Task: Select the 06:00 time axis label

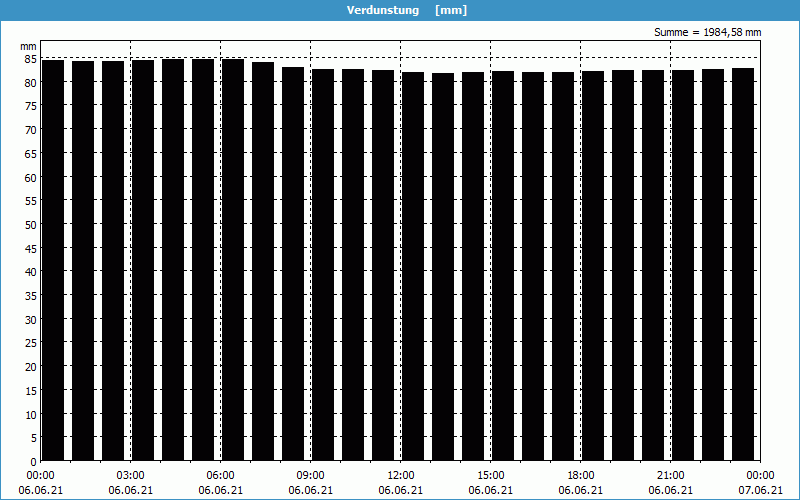Action: coord(220,476)
